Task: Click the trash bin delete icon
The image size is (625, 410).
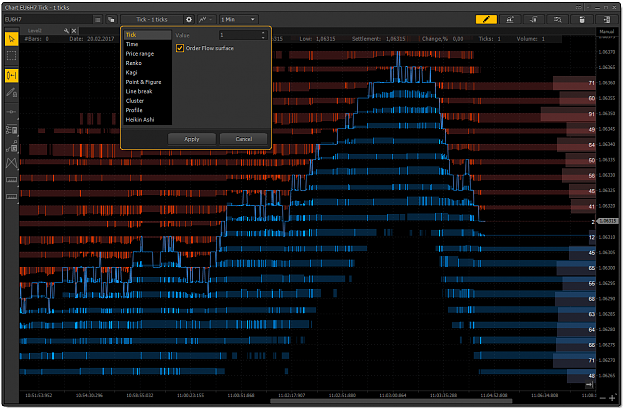Action: [x=582, y=19]
